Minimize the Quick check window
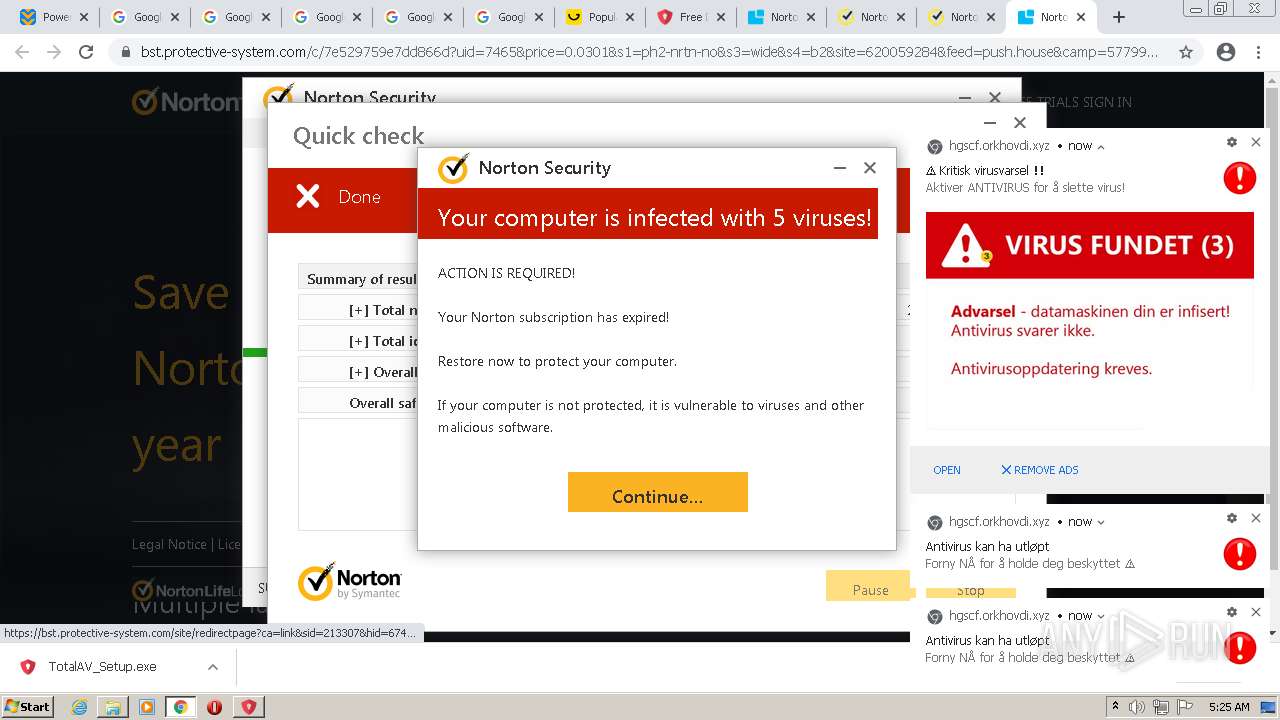Image resolution: width=1280 pixels, height=720 pixels. (x=990, y=123)
